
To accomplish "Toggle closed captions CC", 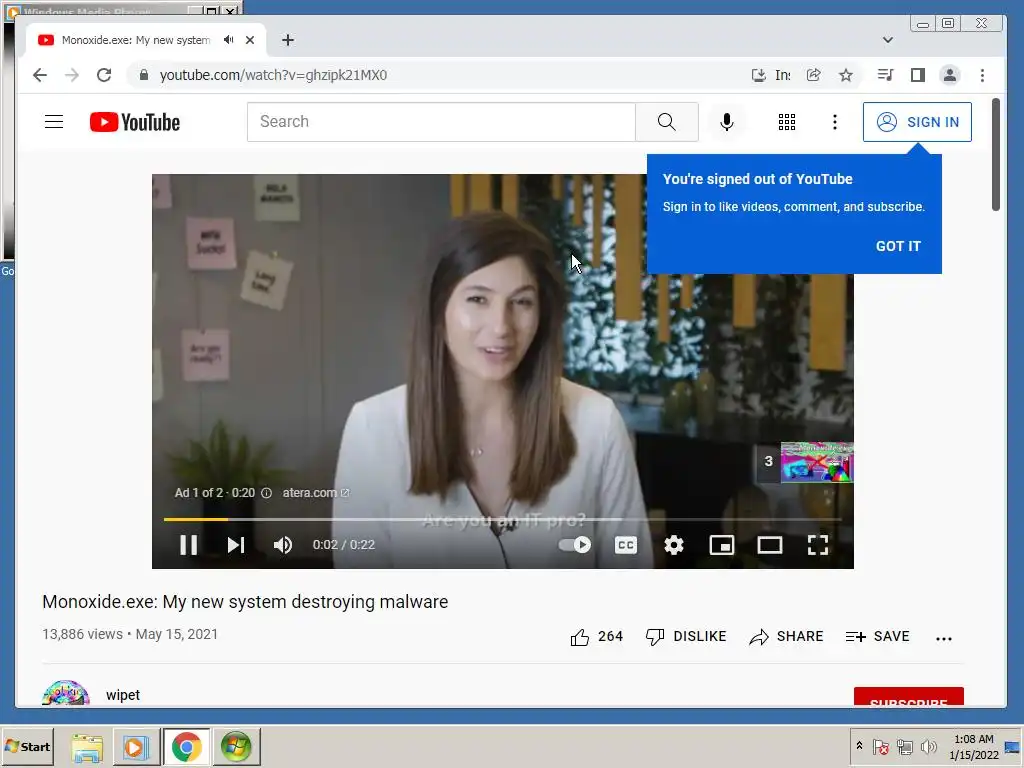I will (626, 545).
